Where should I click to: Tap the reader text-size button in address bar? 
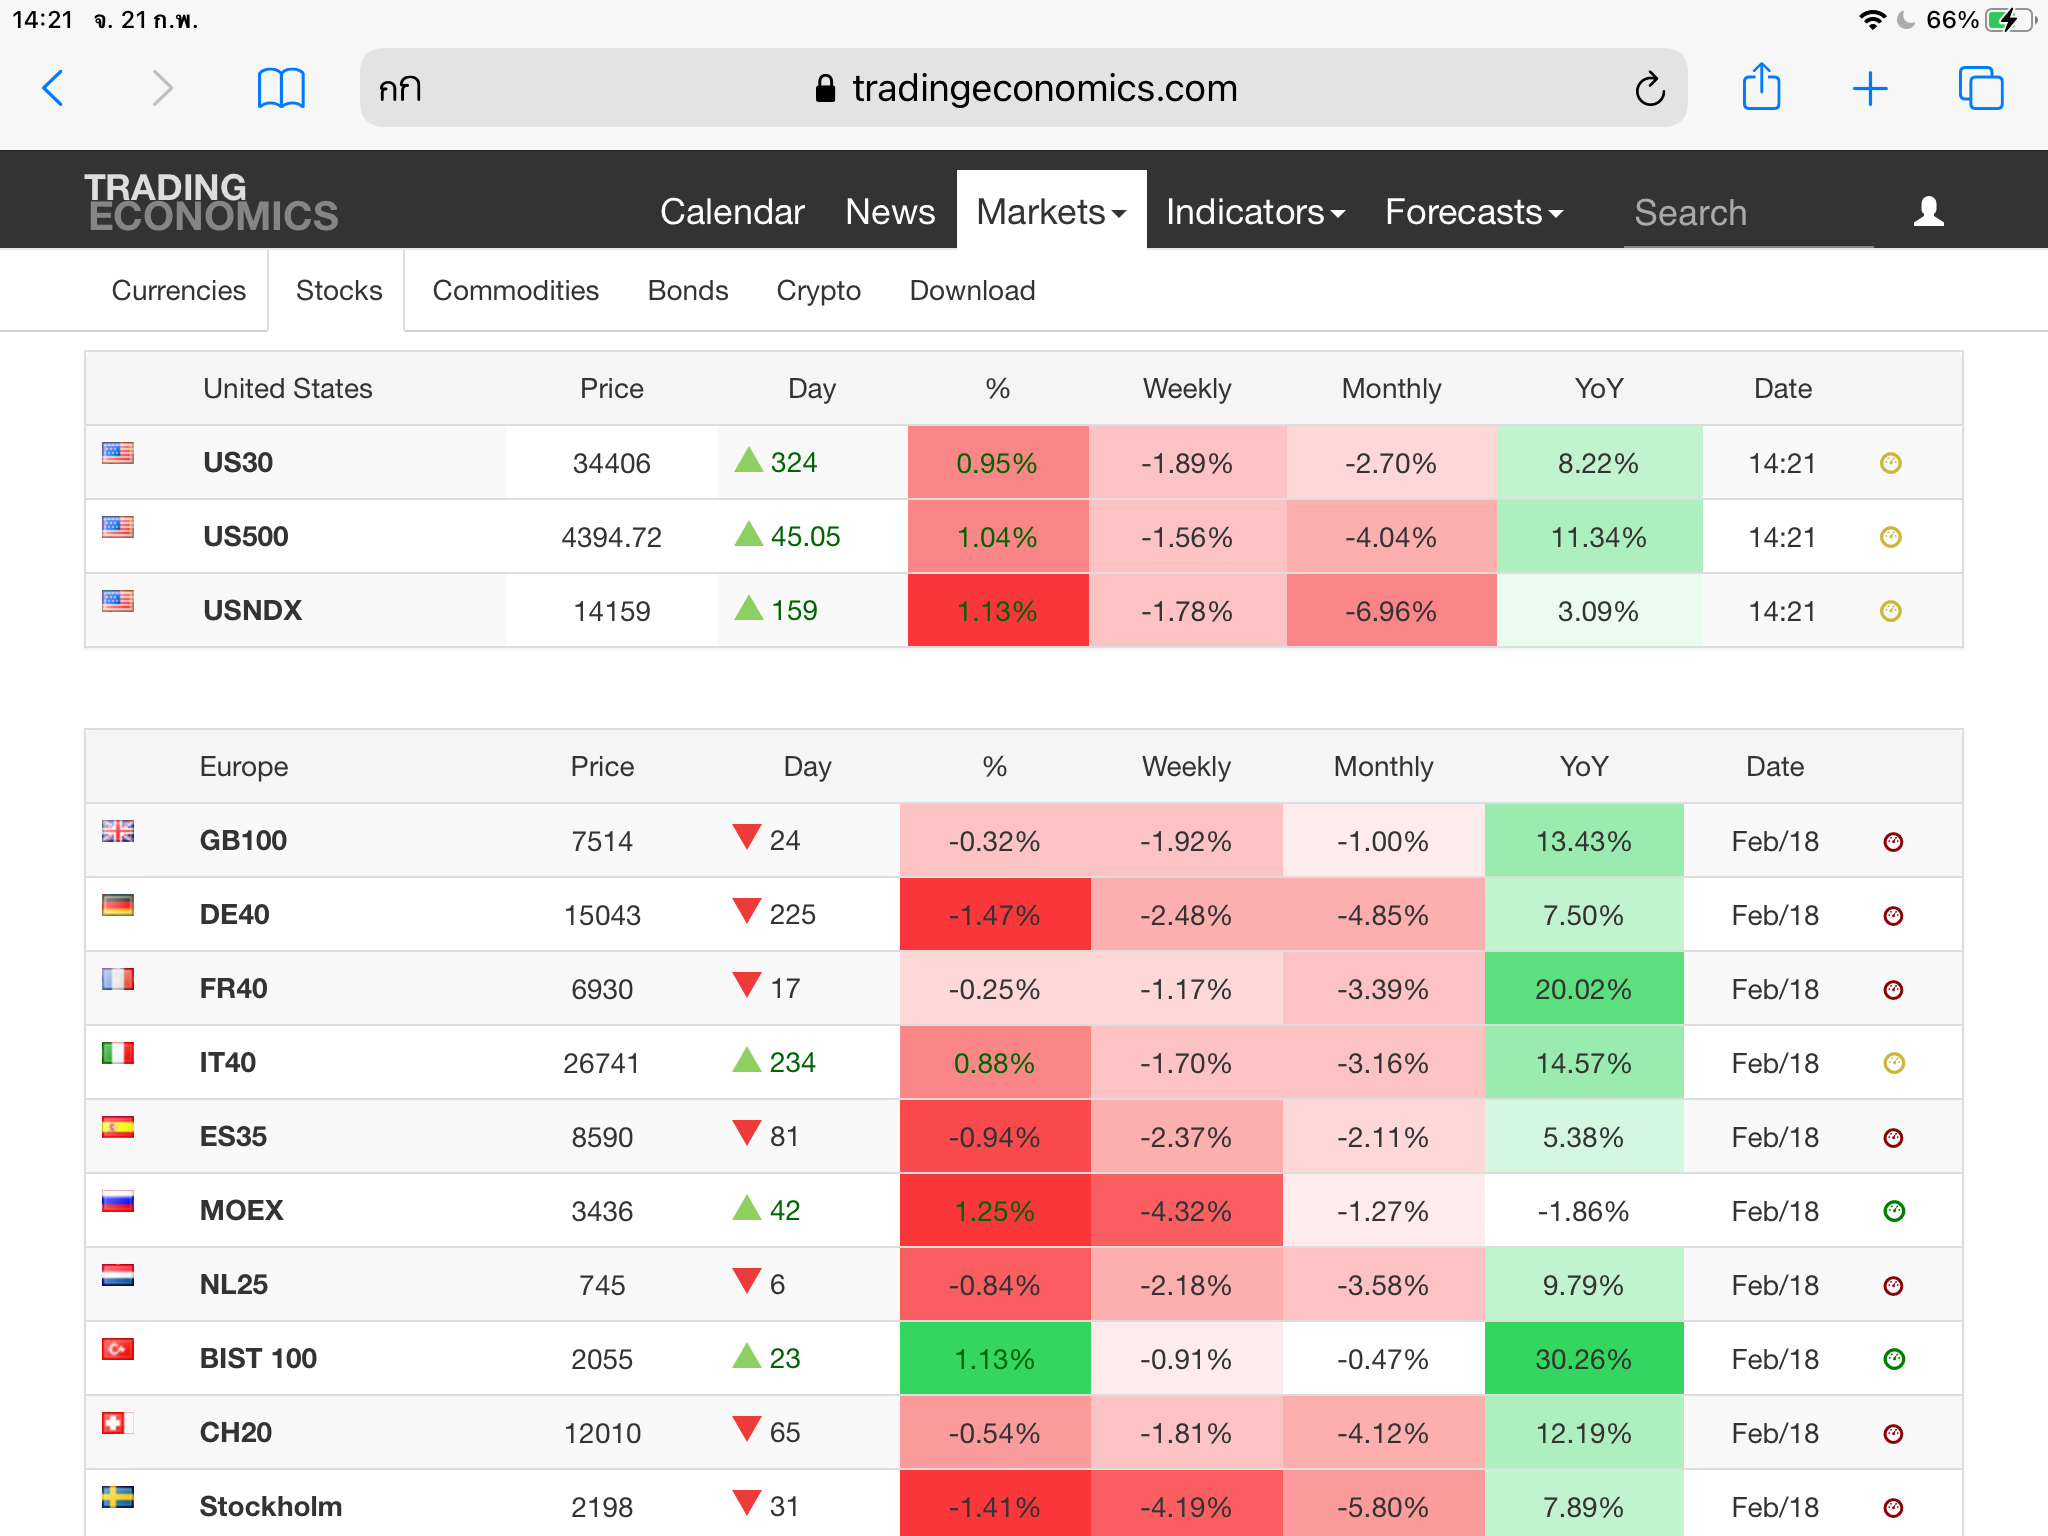400,89
